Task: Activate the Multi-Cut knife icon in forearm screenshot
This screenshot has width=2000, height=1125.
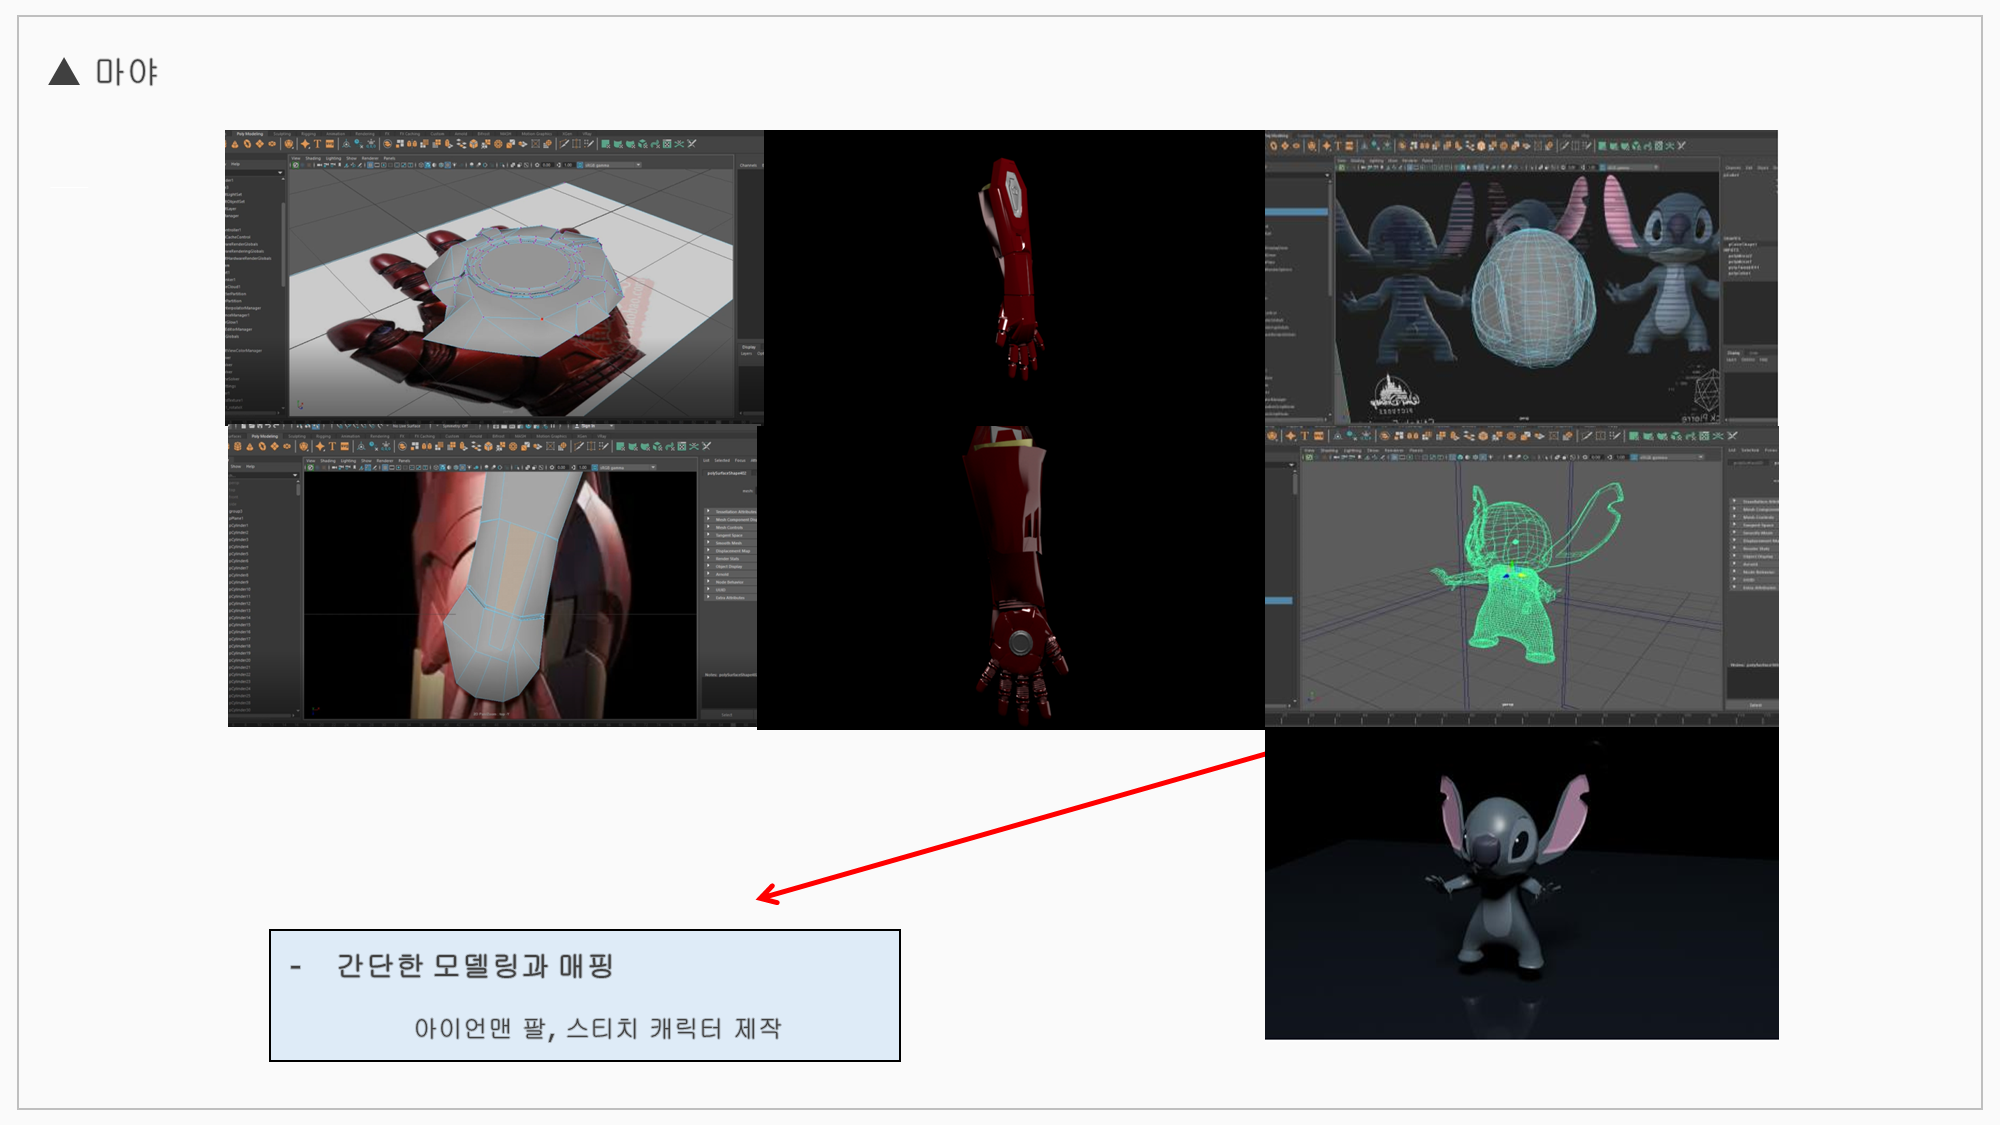Action: [x=579, y=447]
